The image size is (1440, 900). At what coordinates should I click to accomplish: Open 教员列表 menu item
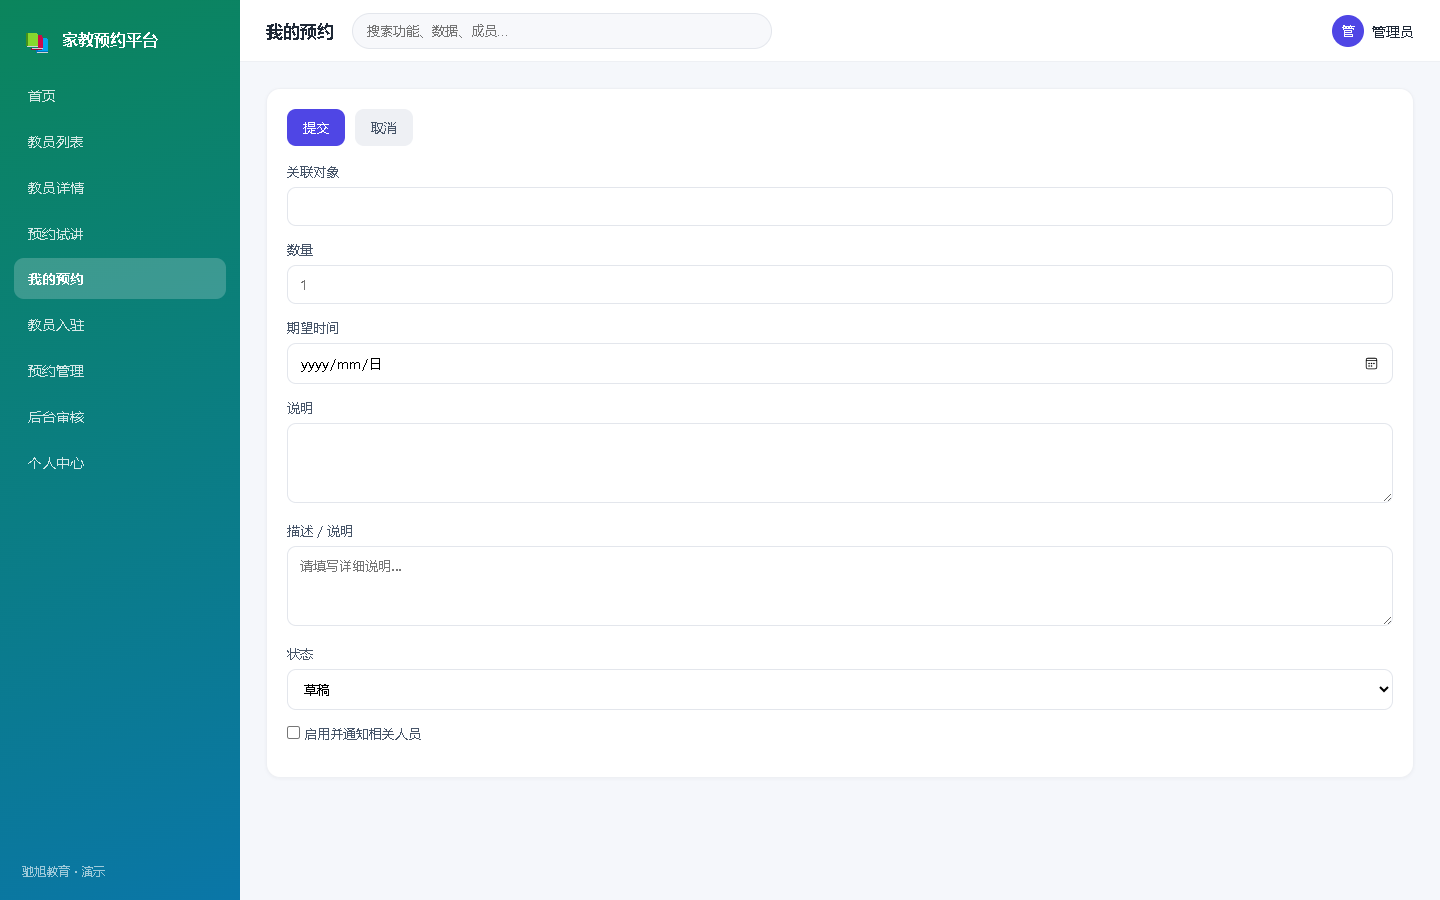click(120, 142)
